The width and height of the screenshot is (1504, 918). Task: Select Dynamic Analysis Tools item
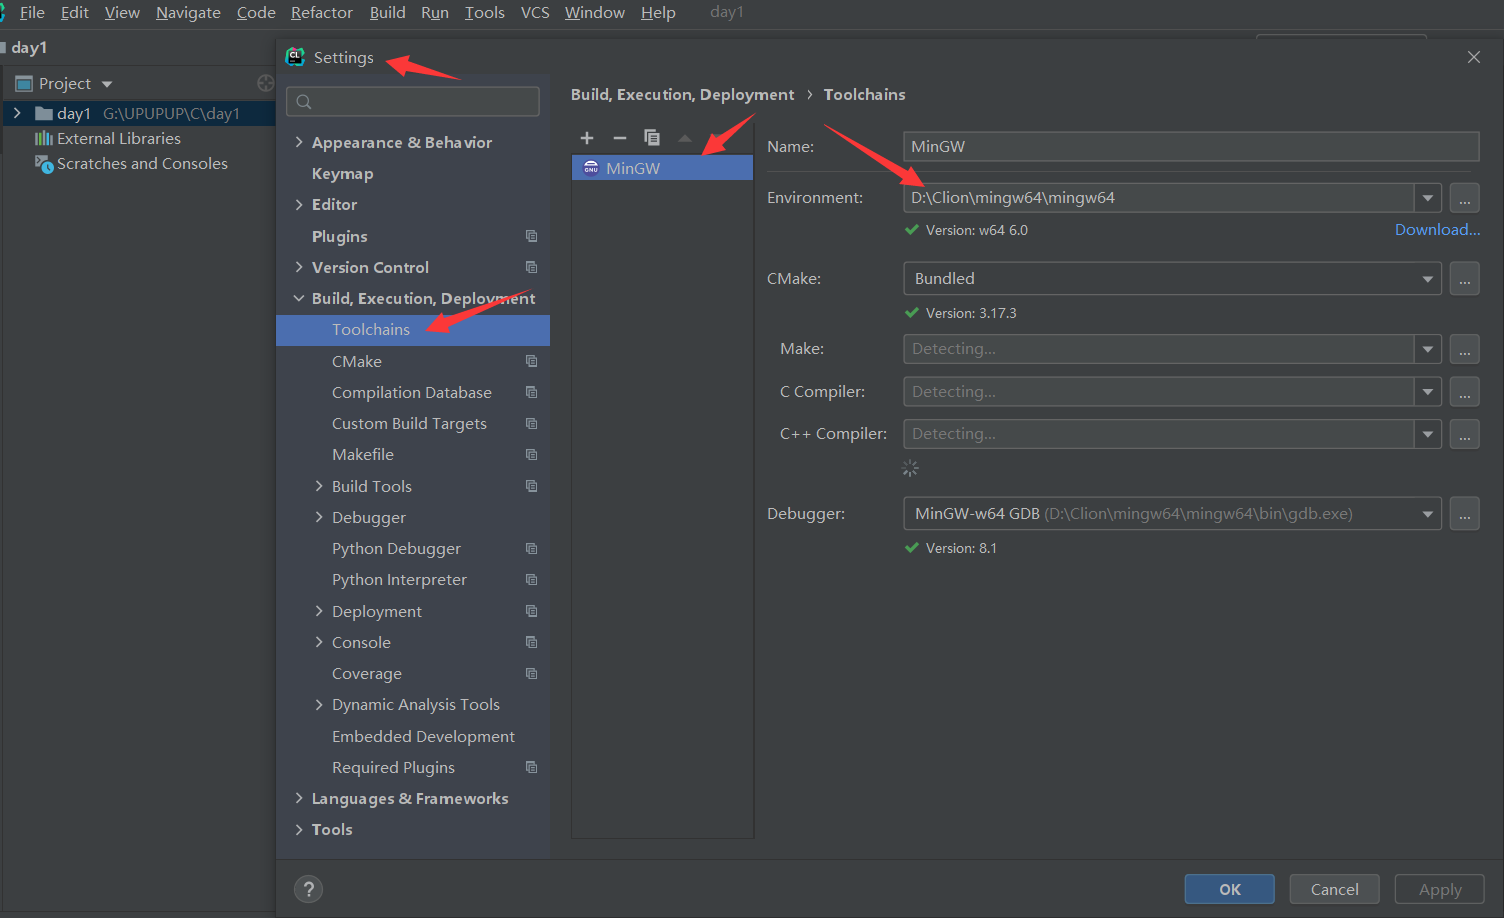coord(416,704)
